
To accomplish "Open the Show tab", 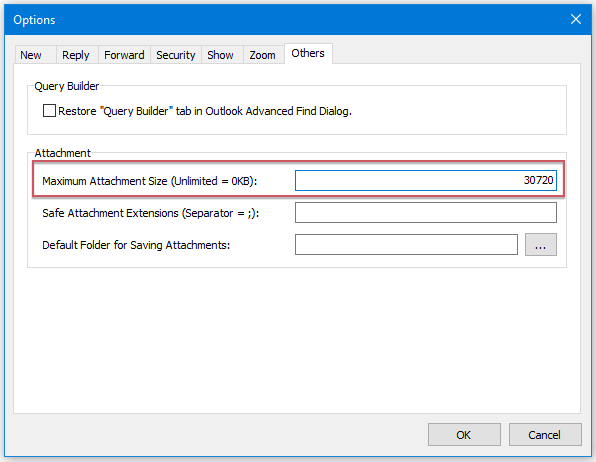I will tap(222, 55).
